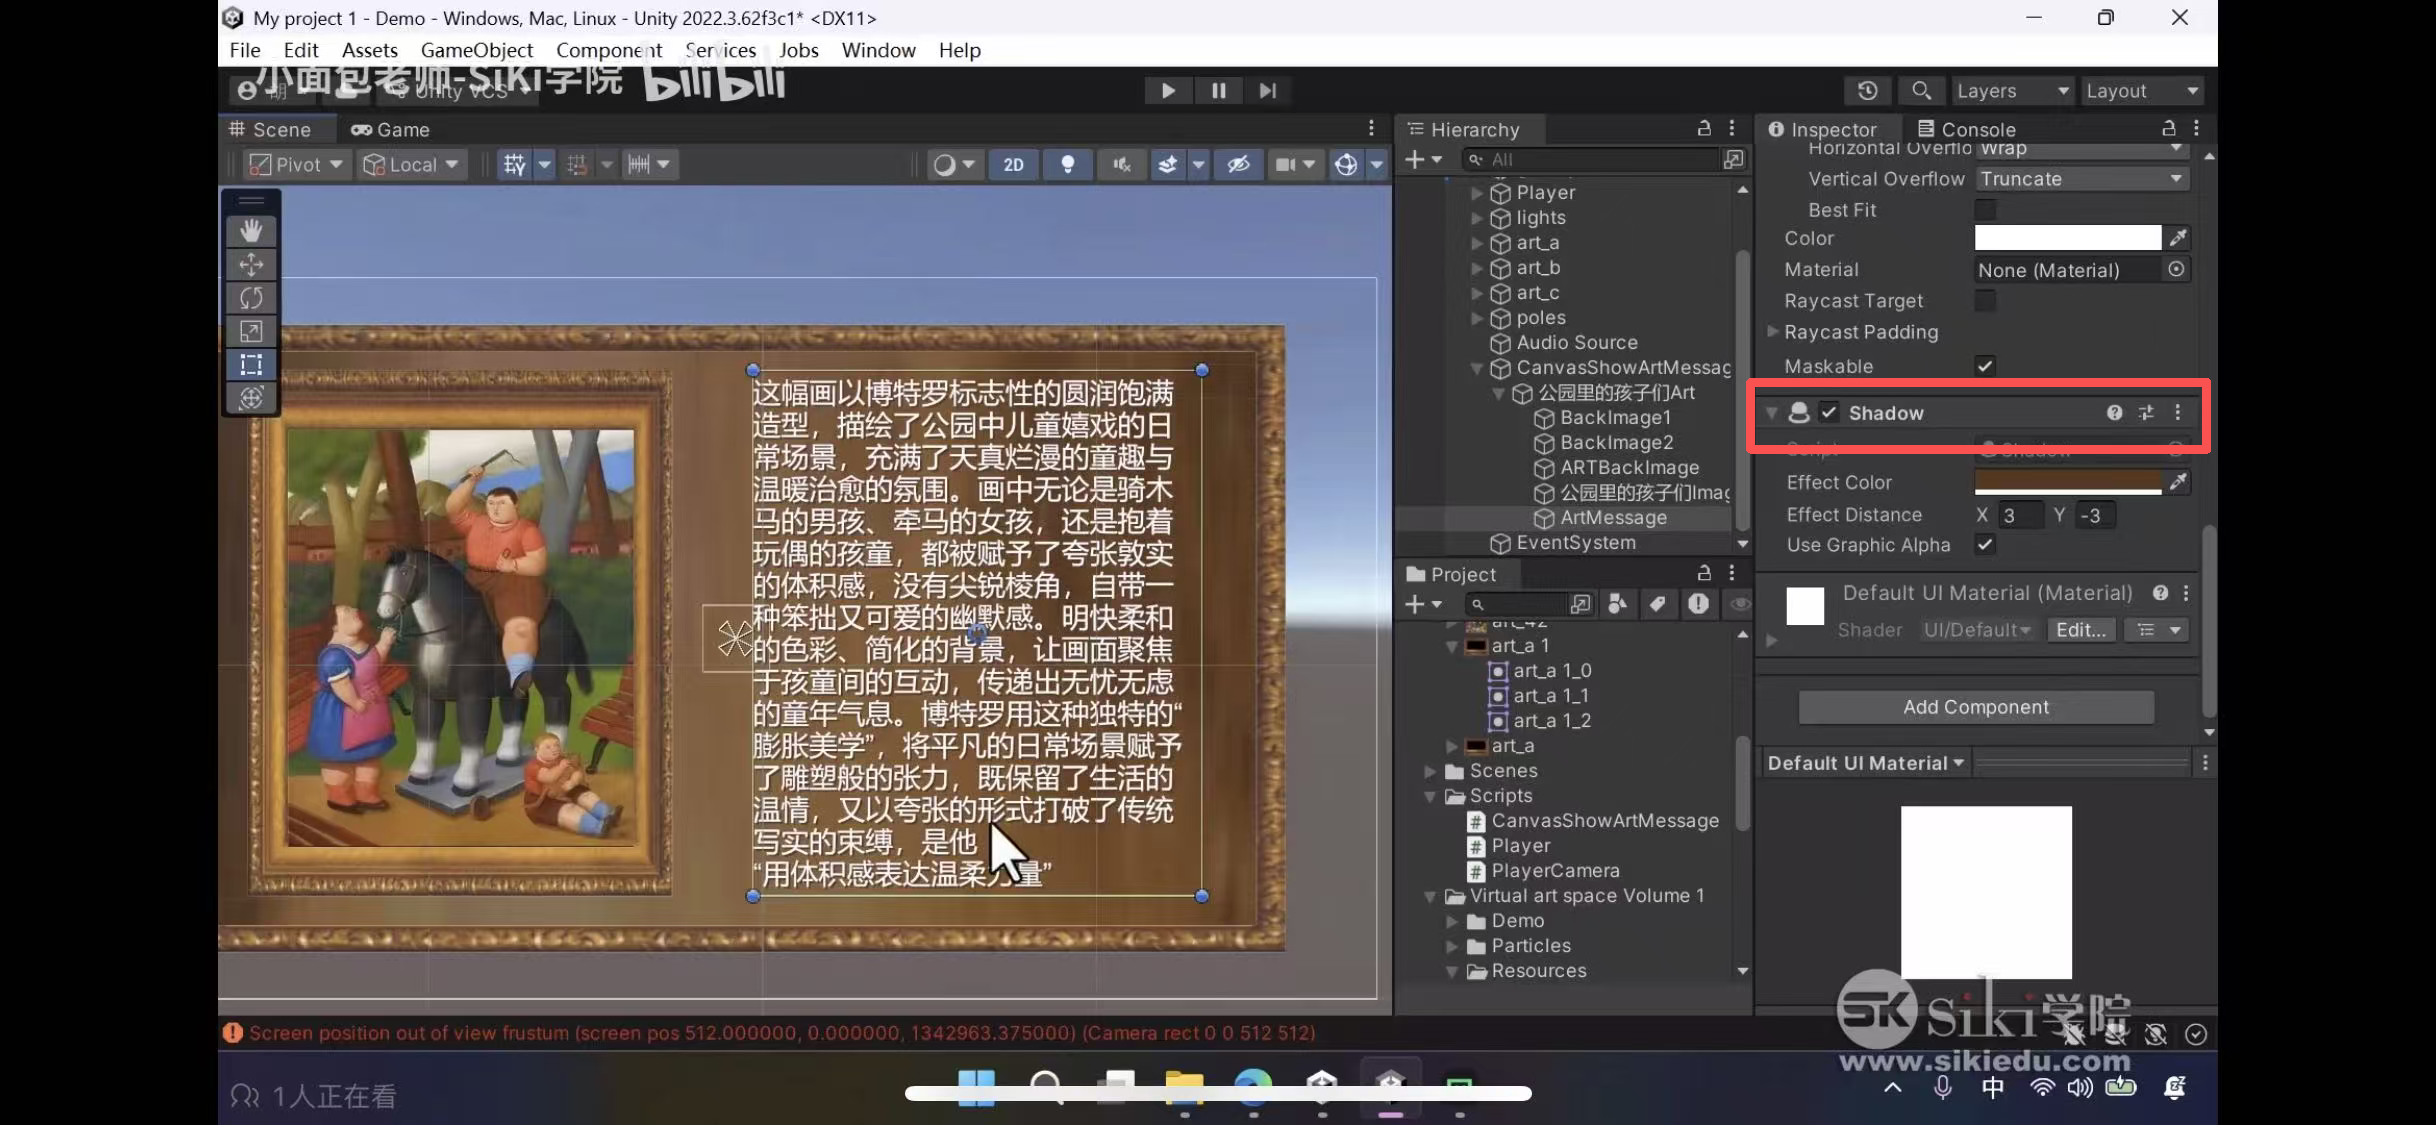Select the Scale tool
2436x1125 pixels.
[x=251, y=331]
